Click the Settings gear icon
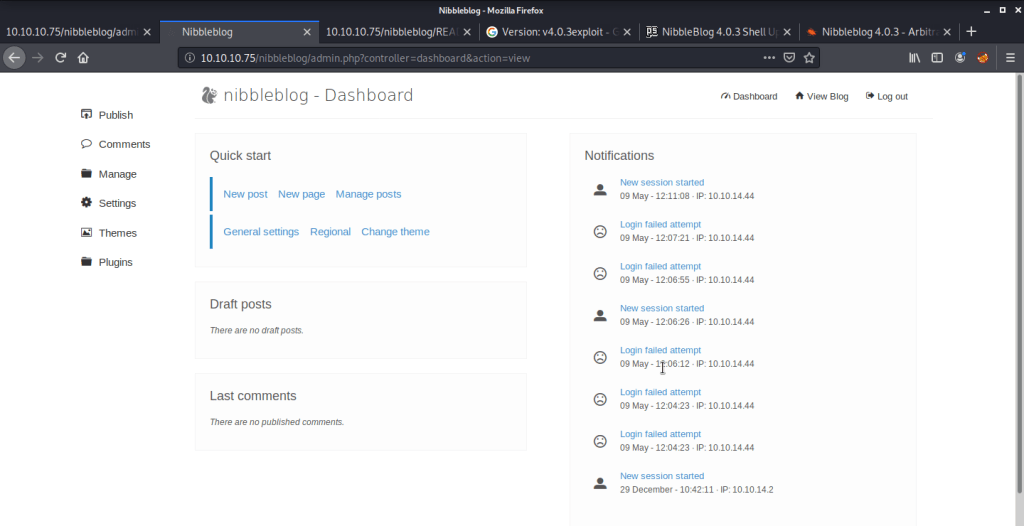The width and height of the screenshot is (1024, 526). point(87,203)
